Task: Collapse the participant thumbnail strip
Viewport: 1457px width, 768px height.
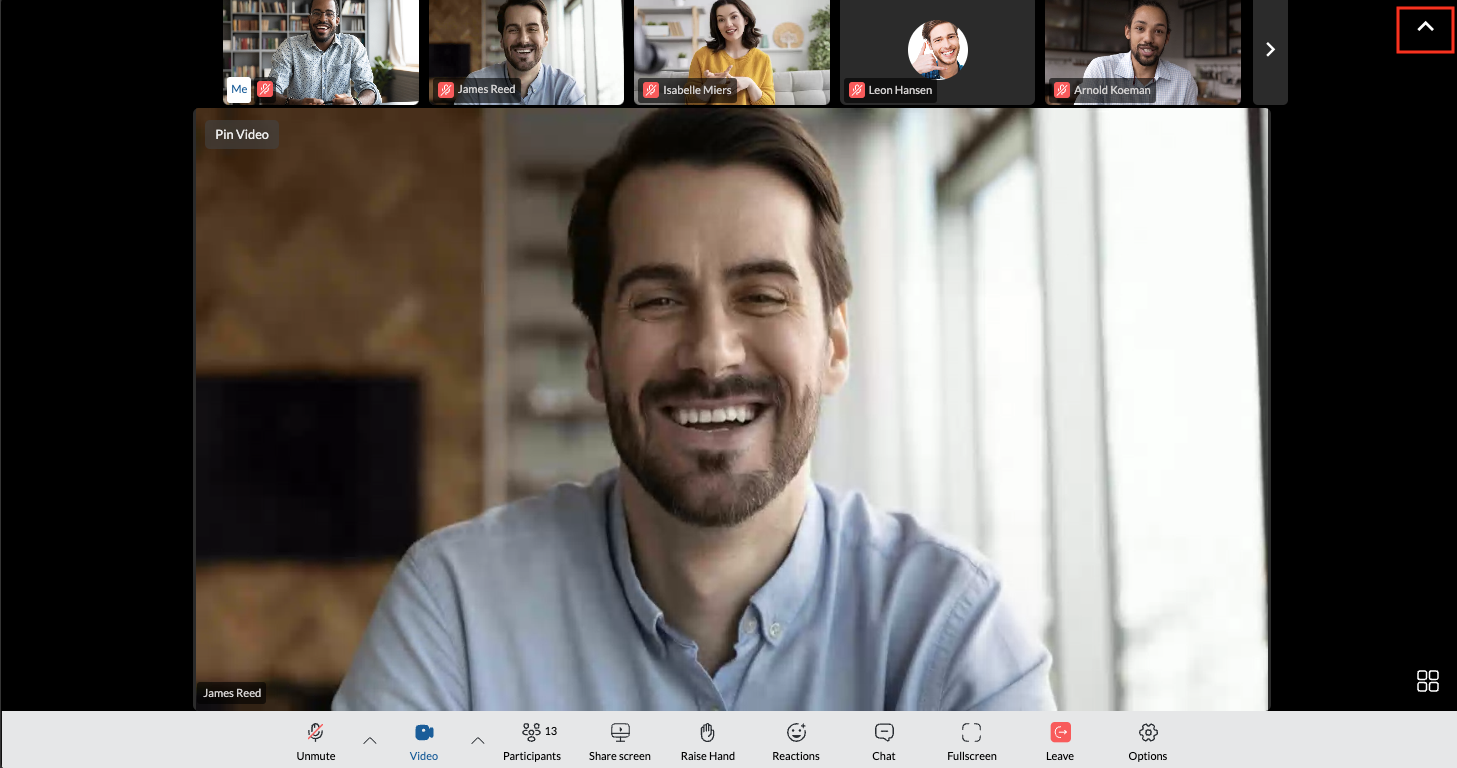Action: click(x=1426, y=27)
